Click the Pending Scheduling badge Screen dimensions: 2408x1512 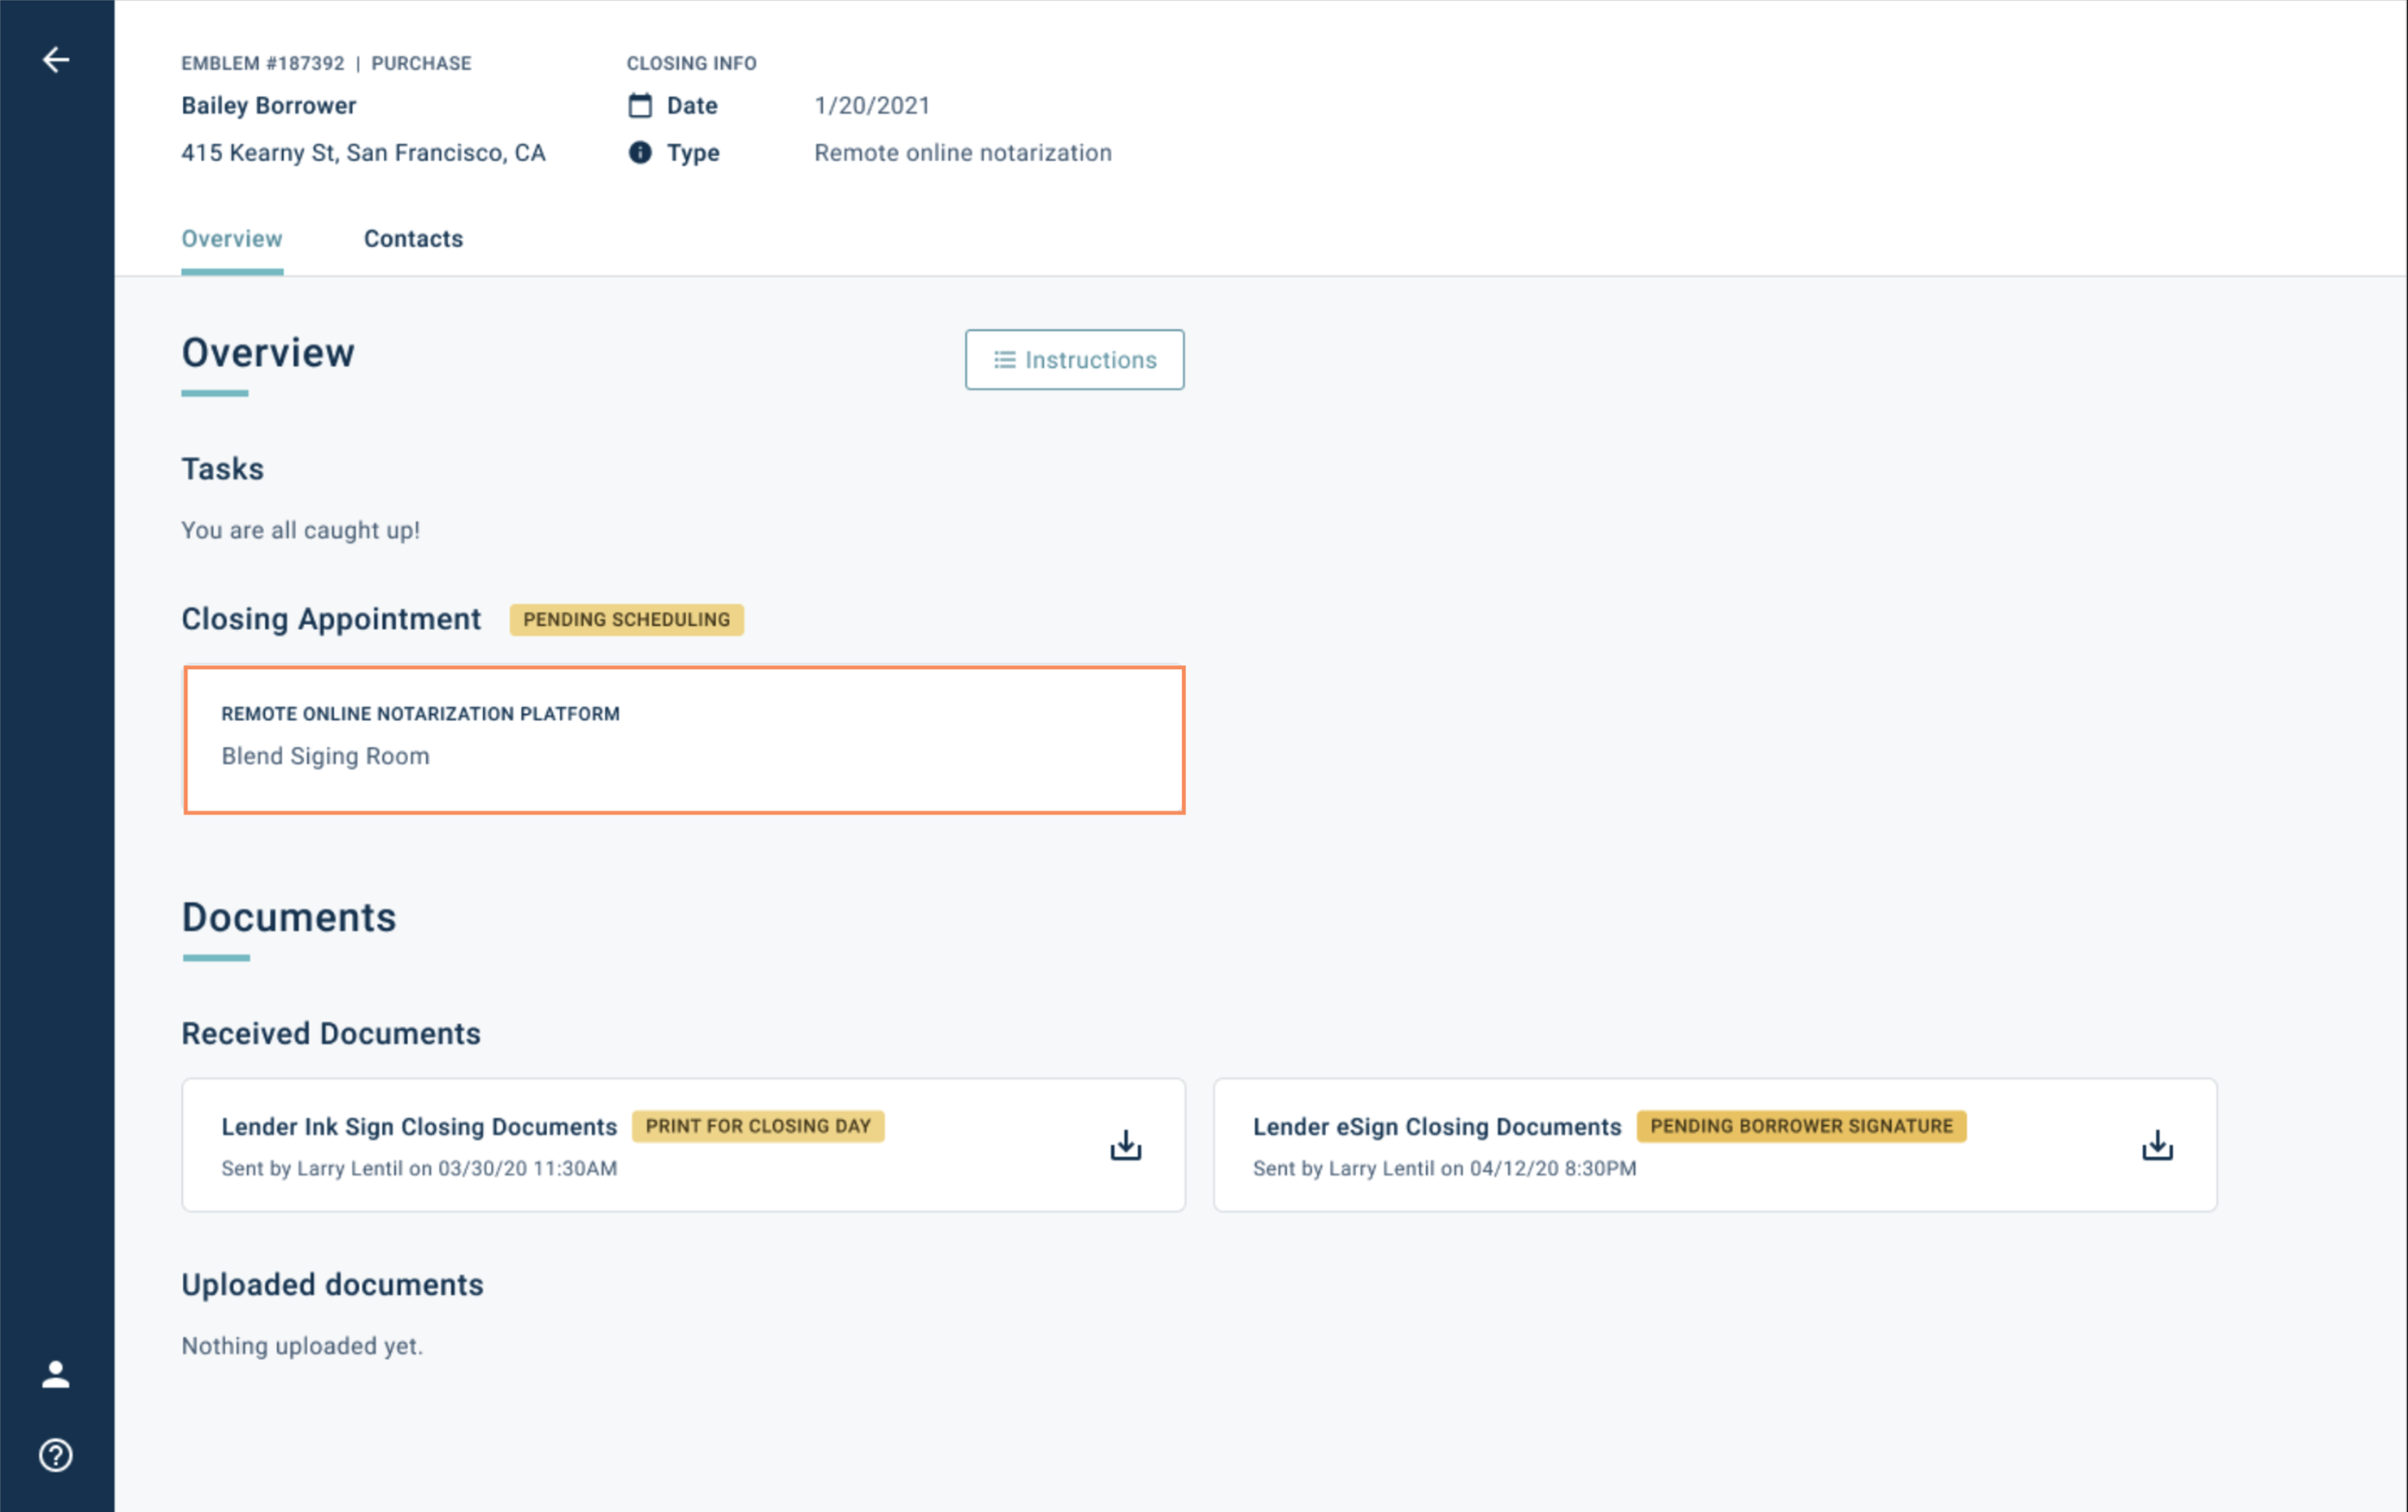pos(626,620)
